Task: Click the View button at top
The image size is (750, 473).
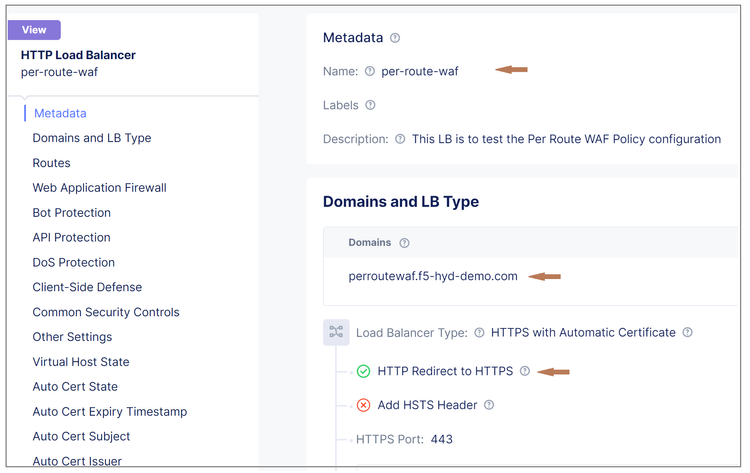Action: coord(34,30)
